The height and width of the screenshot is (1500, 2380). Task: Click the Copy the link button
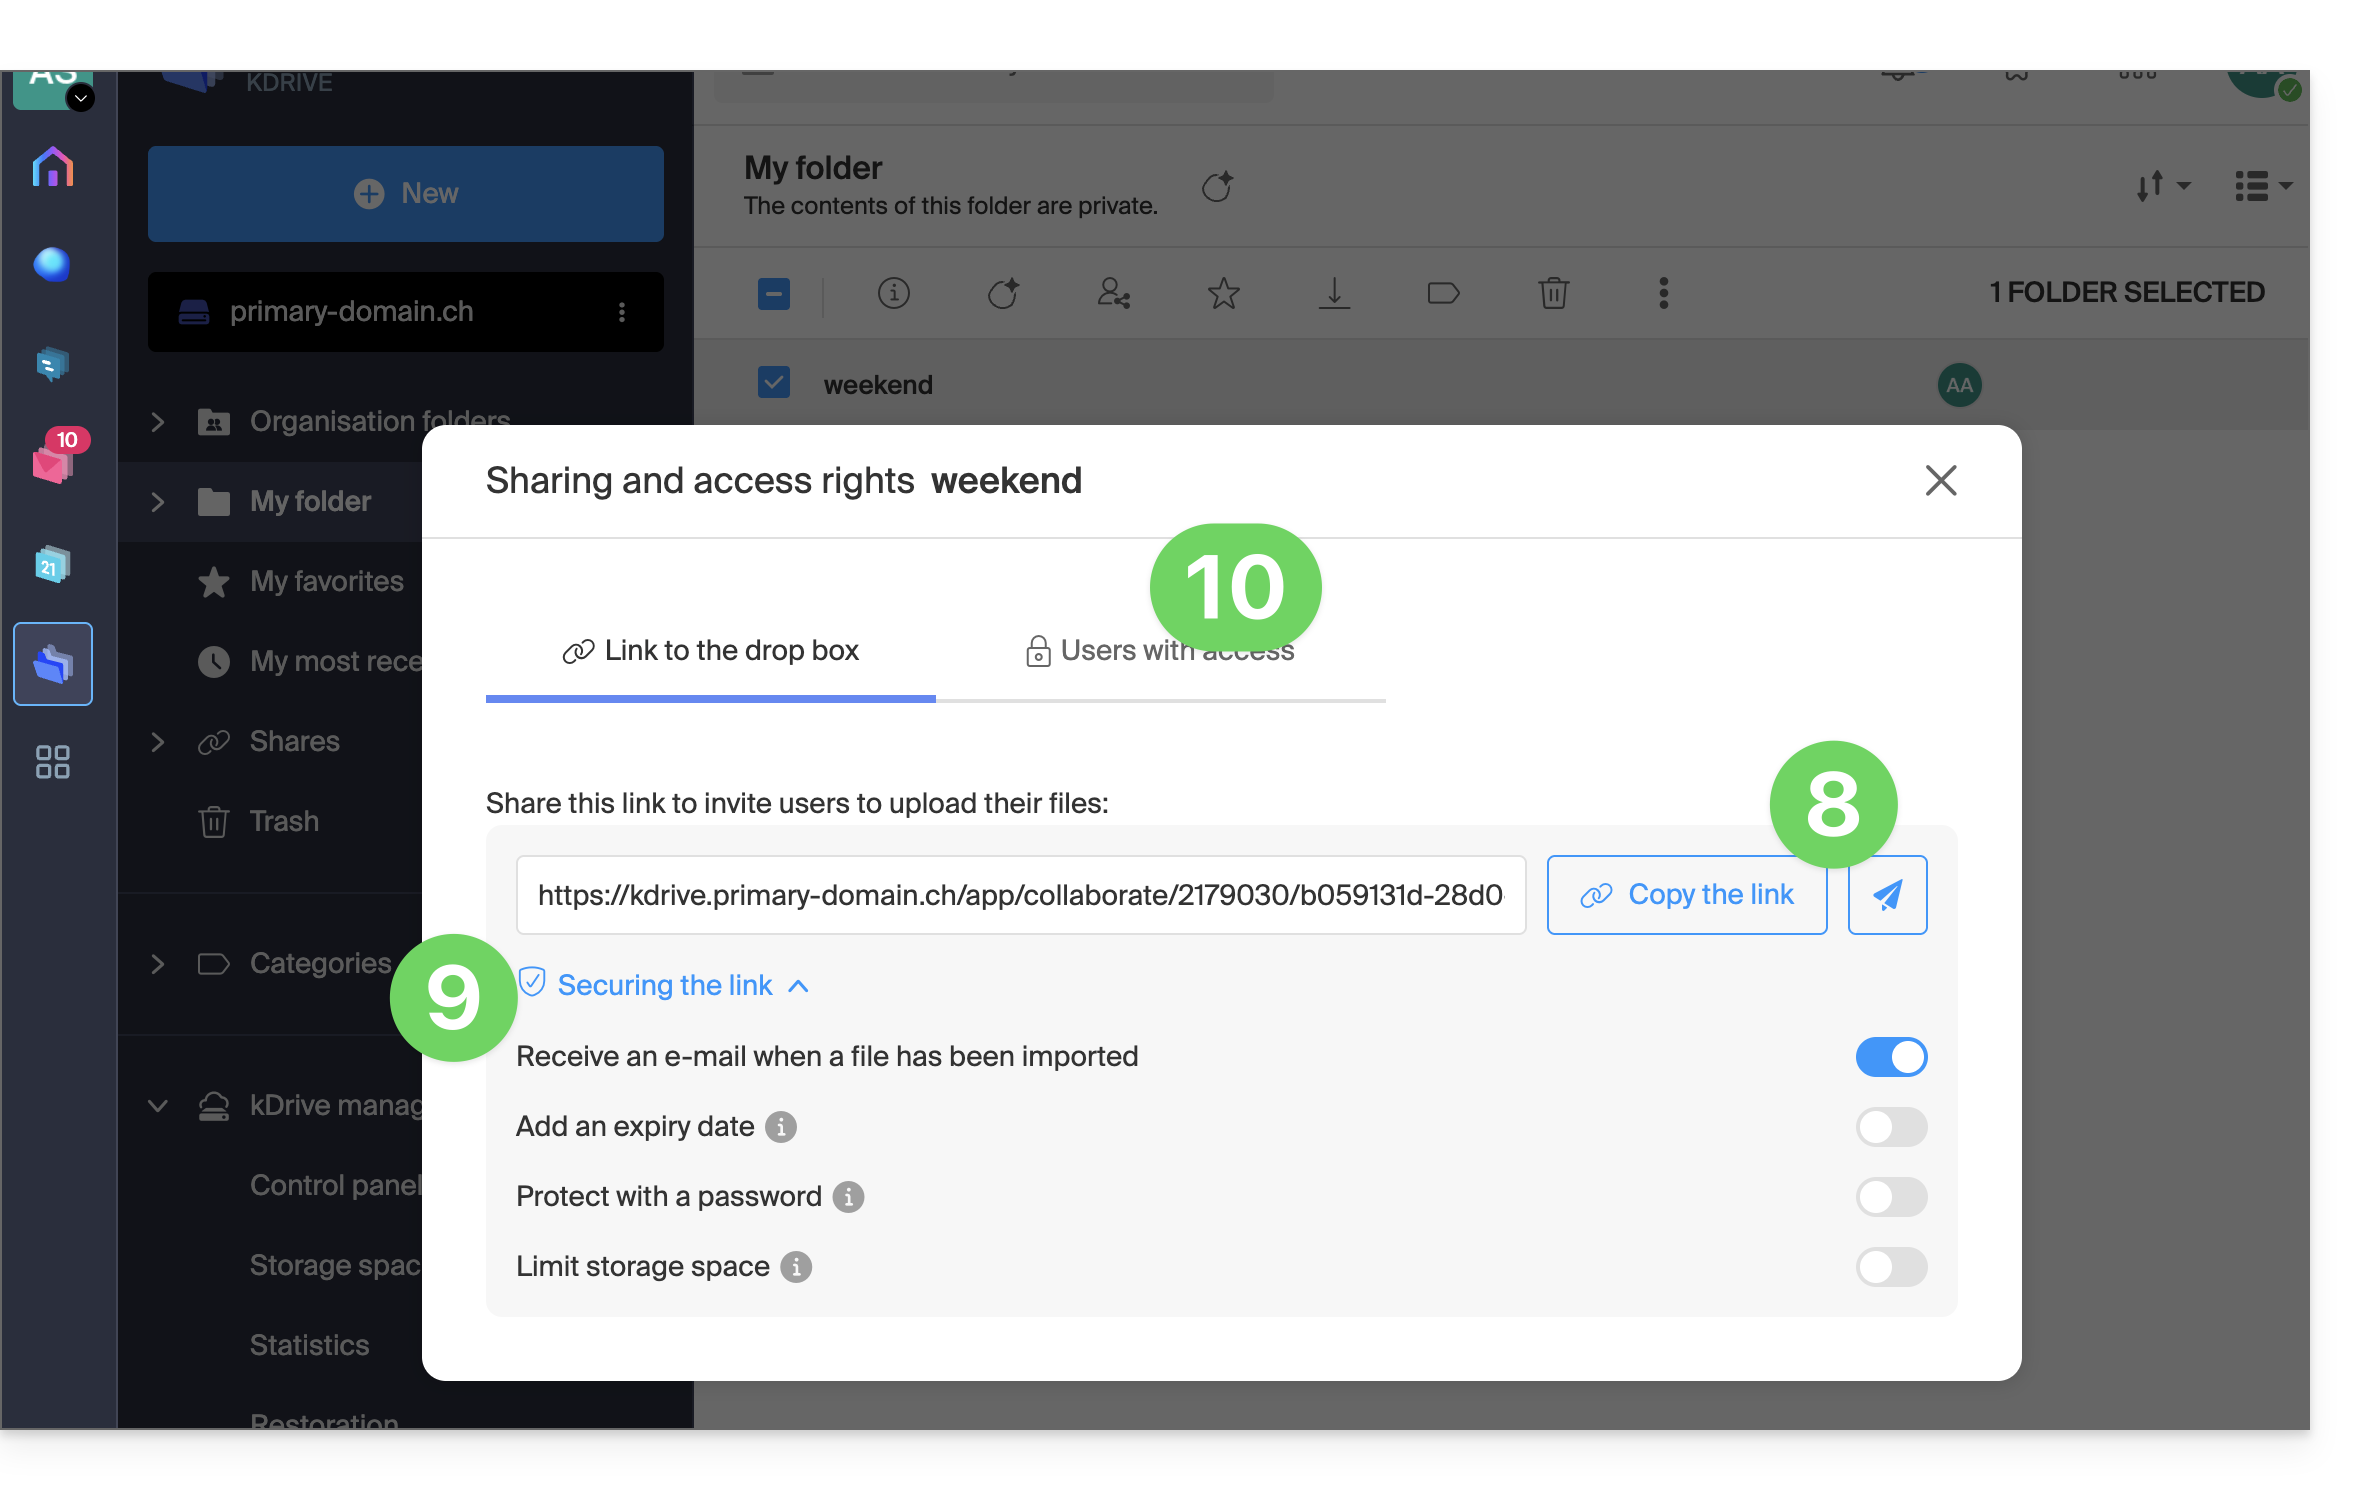[1687, 895]
